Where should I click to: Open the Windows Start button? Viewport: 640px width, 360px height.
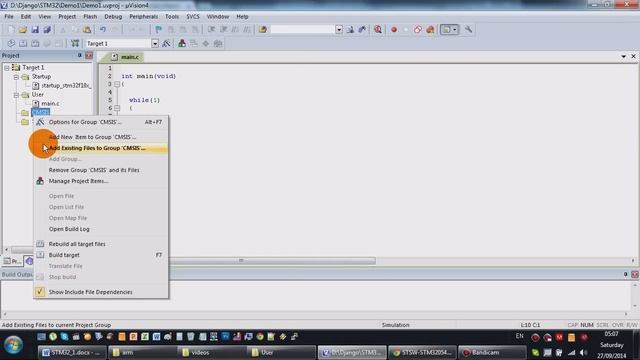(x=13, y=344)
